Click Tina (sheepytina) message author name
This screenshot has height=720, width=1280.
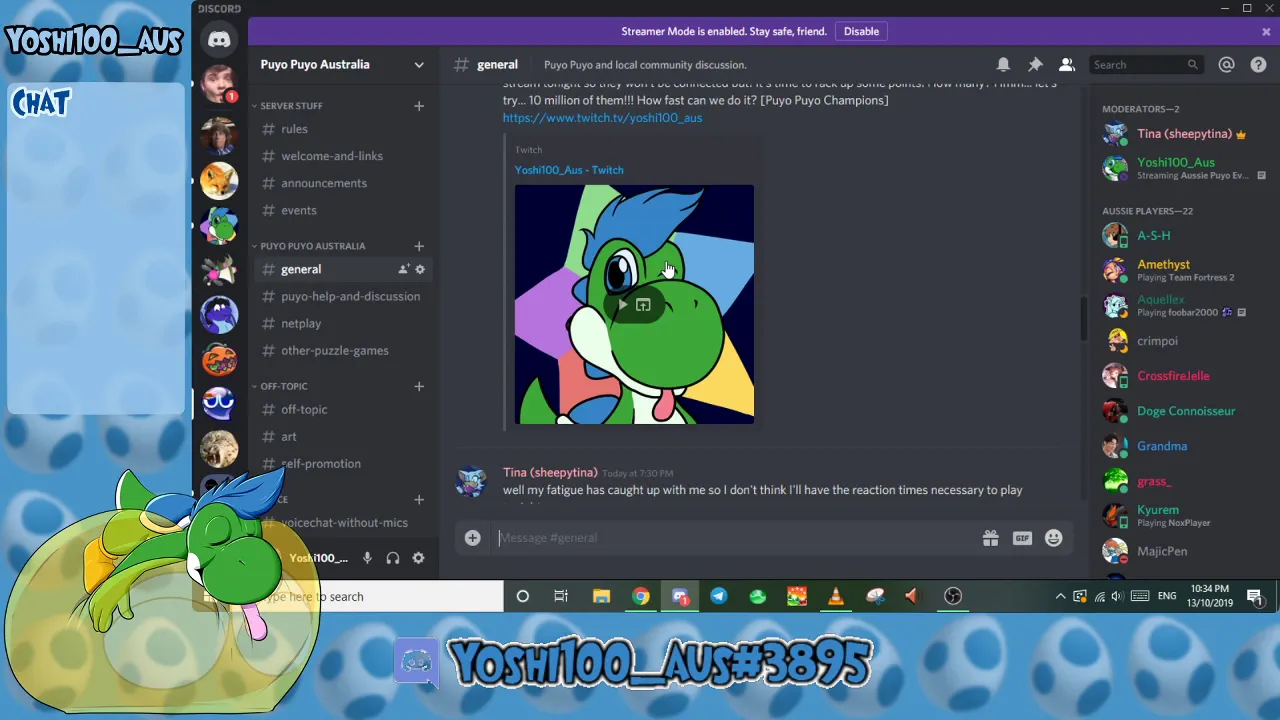550,472
